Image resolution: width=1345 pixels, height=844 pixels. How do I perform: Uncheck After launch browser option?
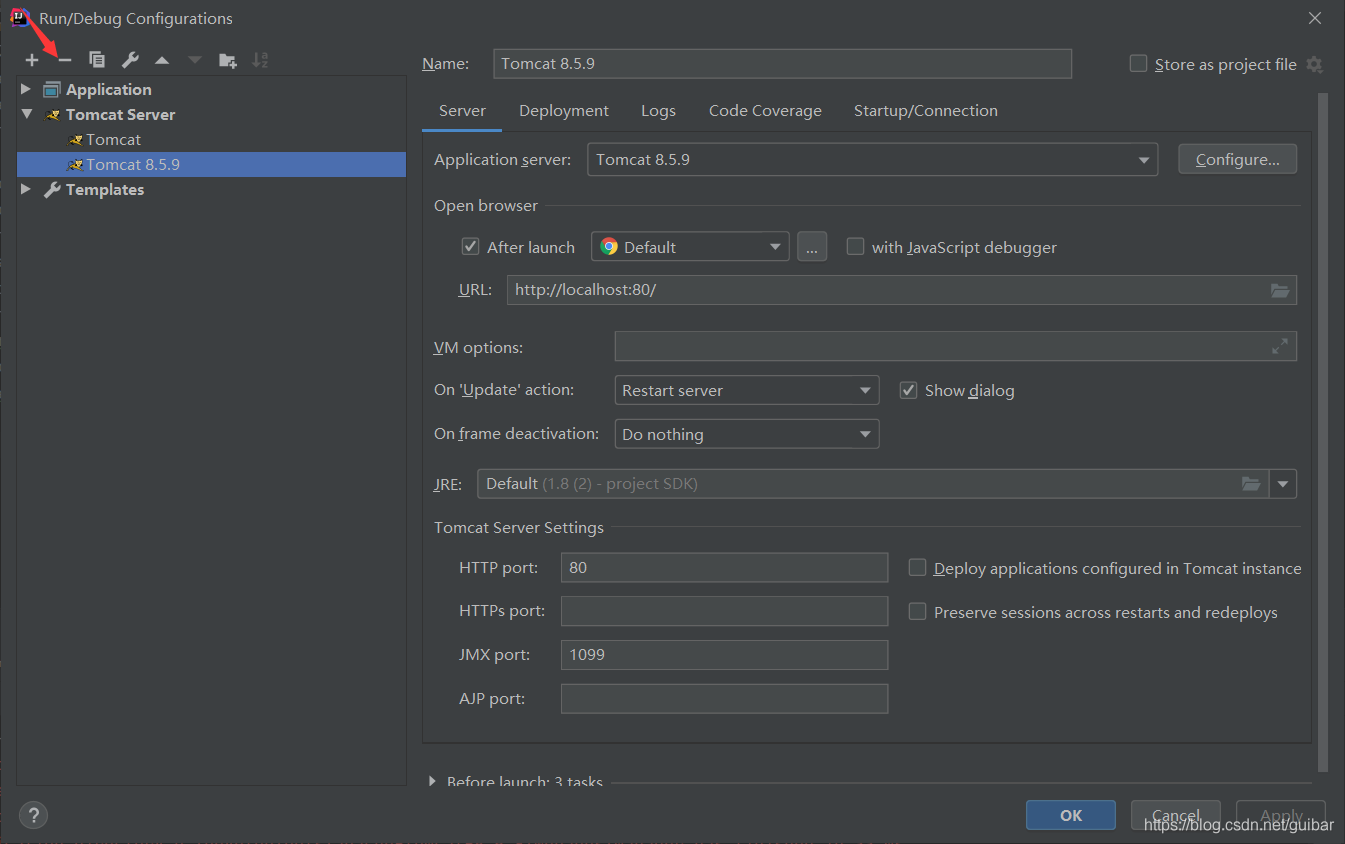click(470, 246)
